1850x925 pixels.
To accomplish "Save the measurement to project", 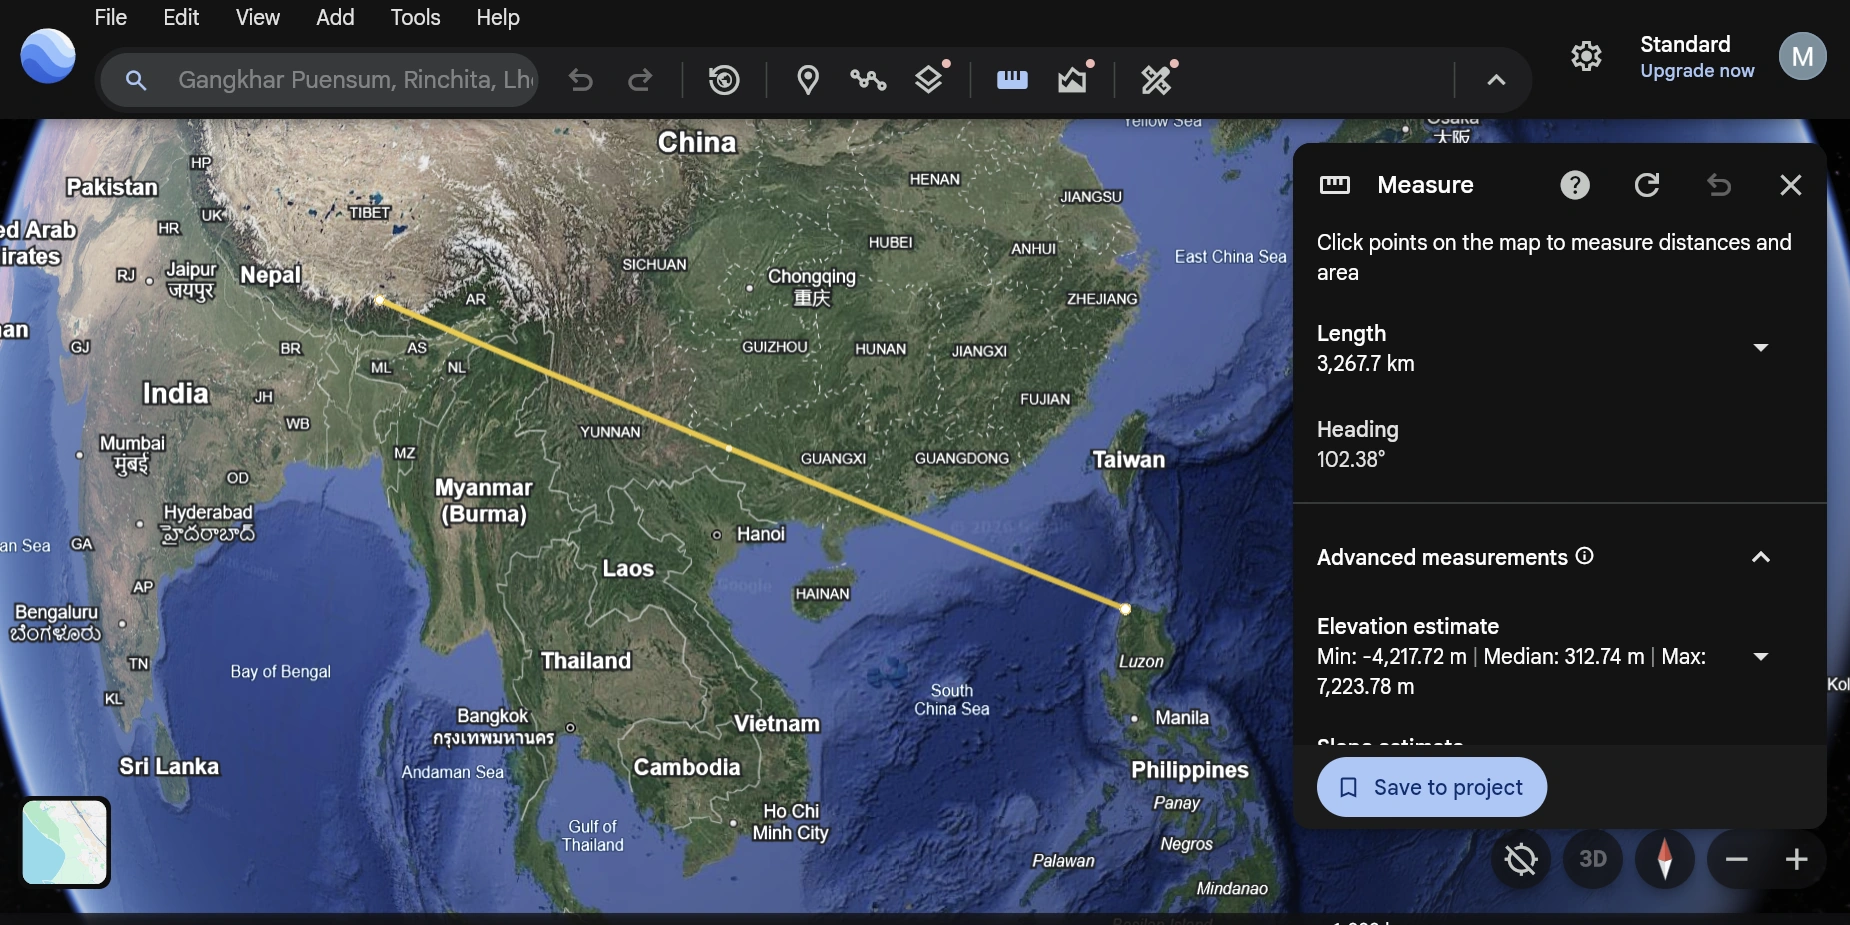I will pos(1432,787).
